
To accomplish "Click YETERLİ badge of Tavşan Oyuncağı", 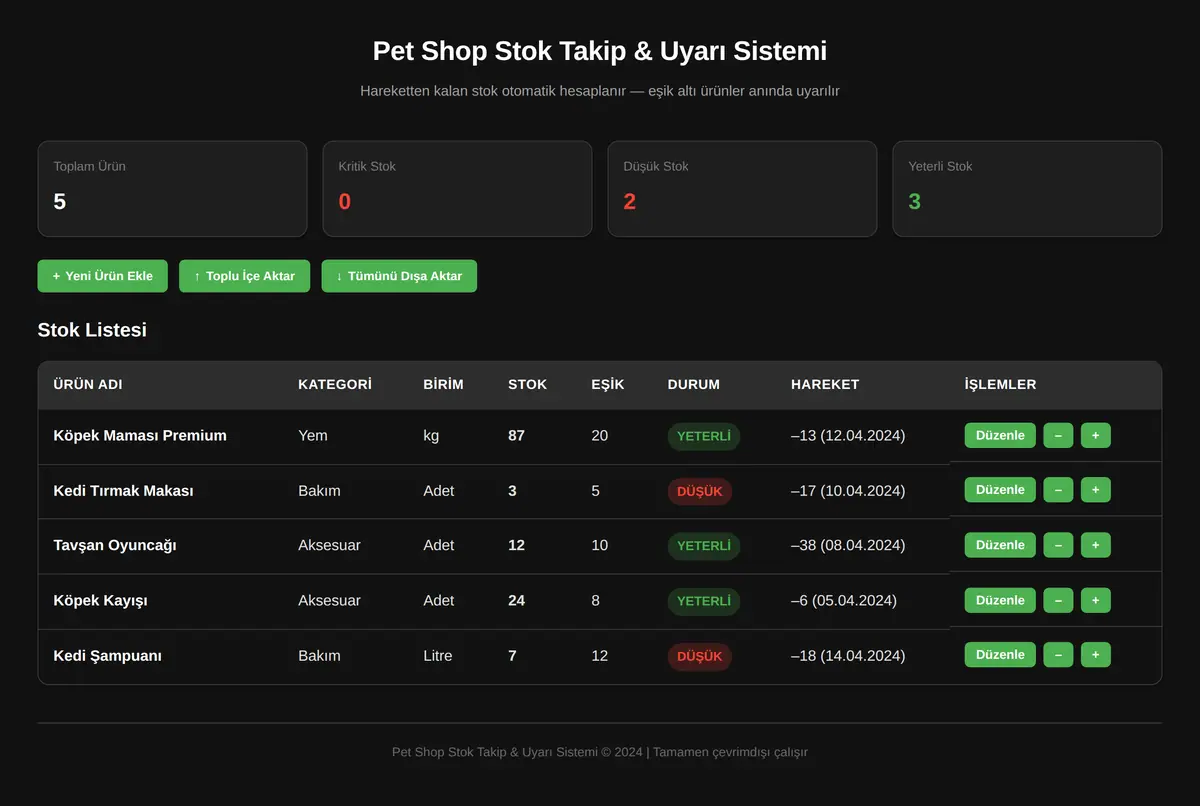I will coord(704,546).
